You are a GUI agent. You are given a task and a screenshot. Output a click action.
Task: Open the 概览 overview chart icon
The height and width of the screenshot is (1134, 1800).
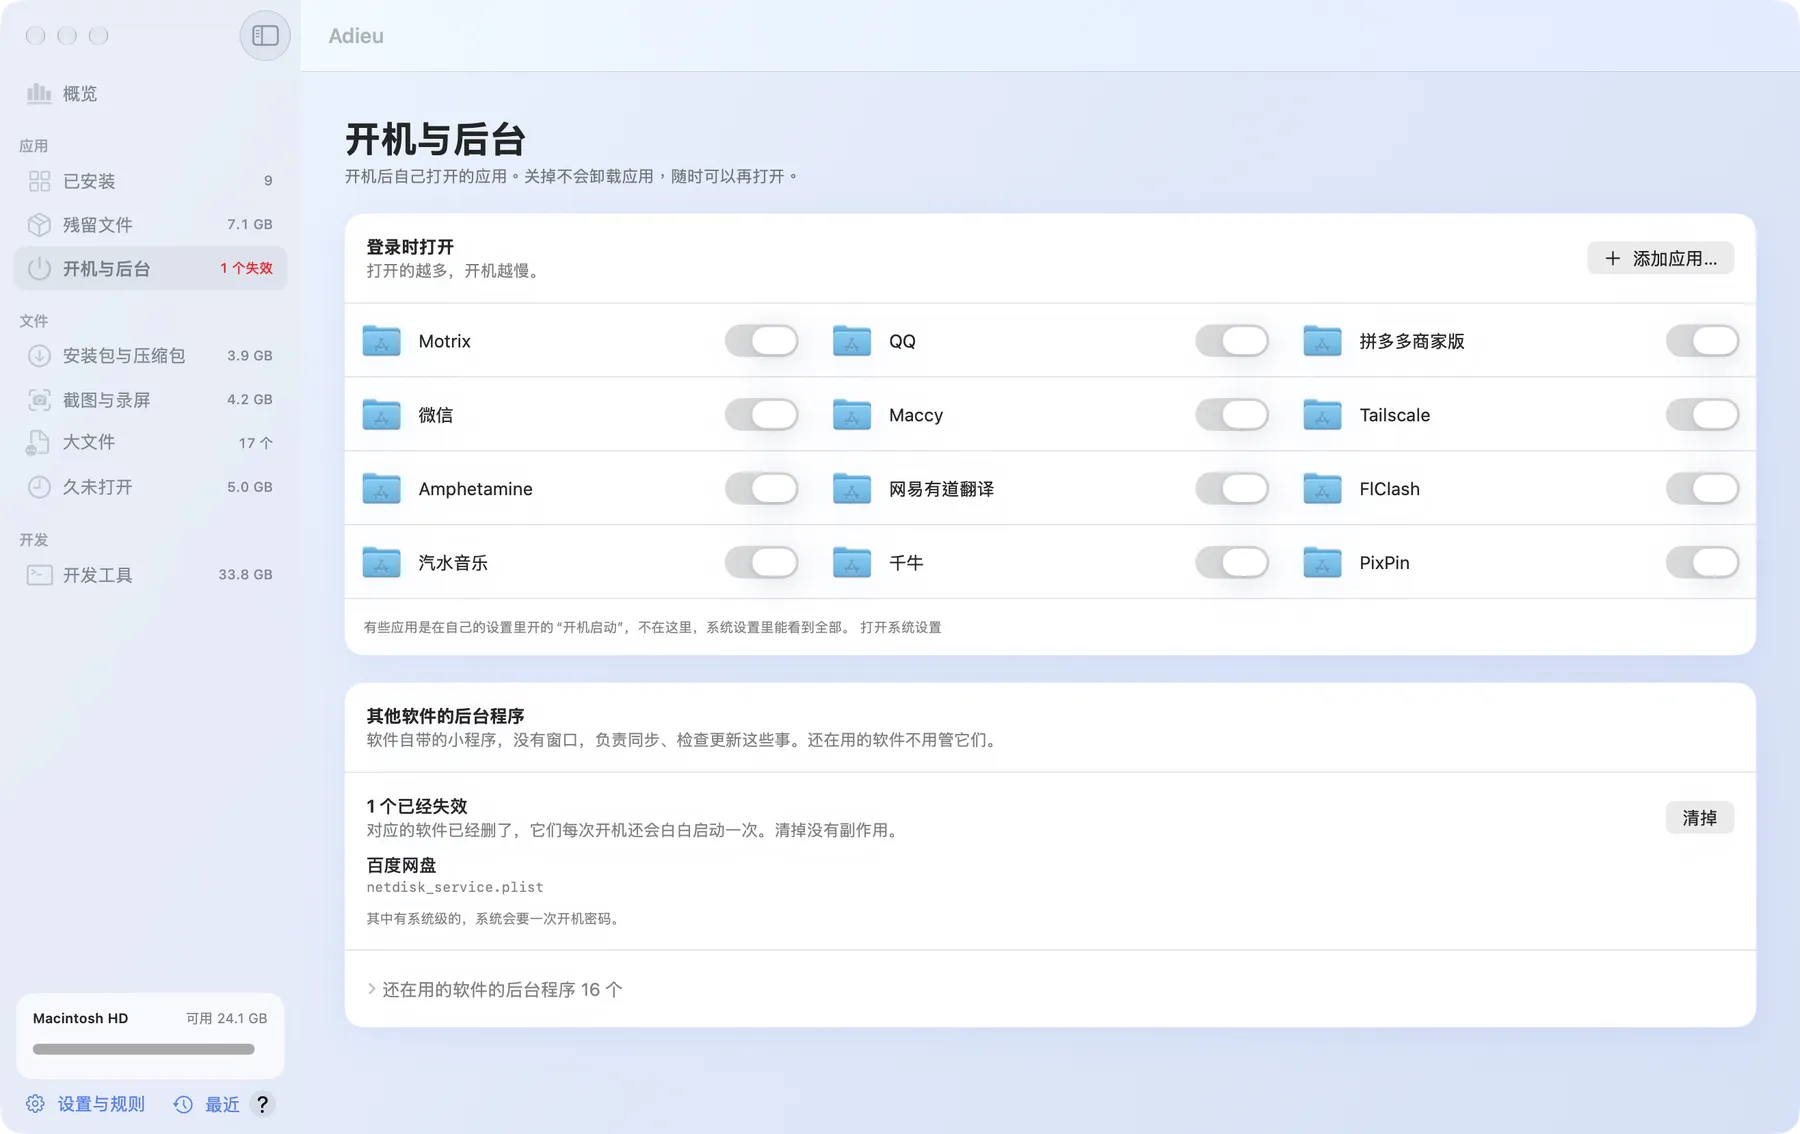pos(39,93)
